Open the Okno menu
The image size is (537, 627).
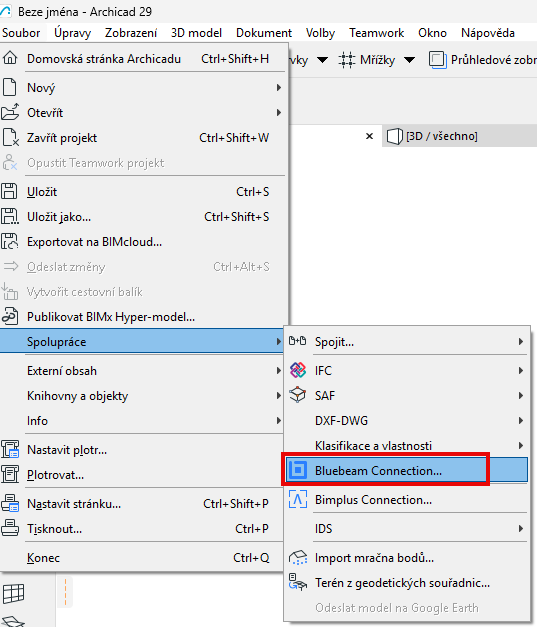[x=432, y=33]
